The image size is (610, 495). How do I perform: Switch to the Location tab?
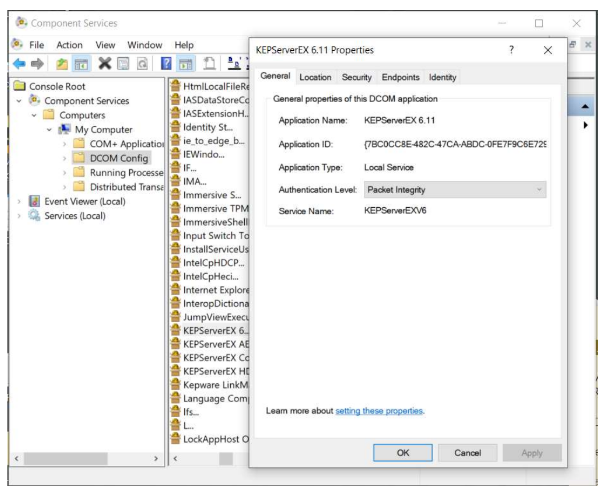point(315,77)
